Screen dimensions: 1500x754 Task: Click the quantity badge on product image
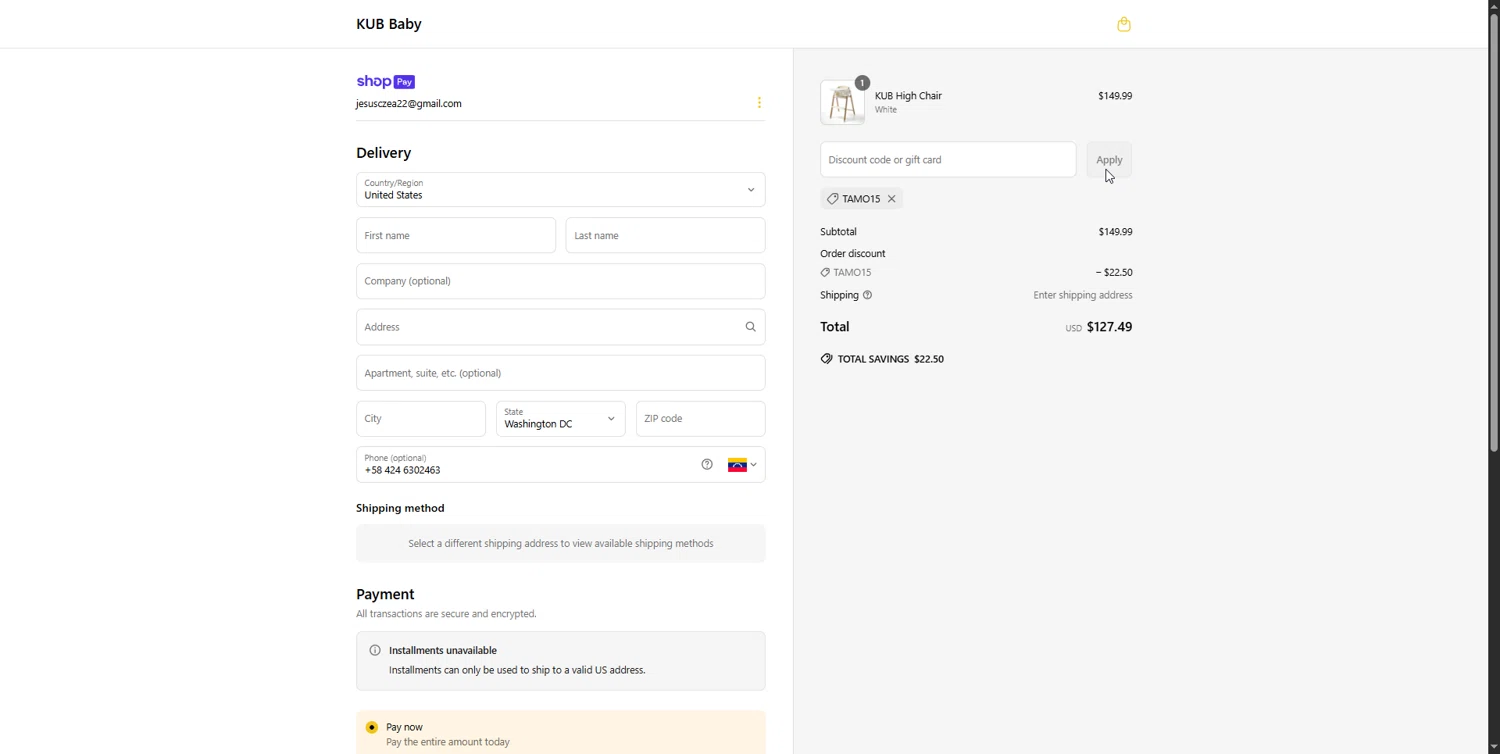click(x=862, y=83)
